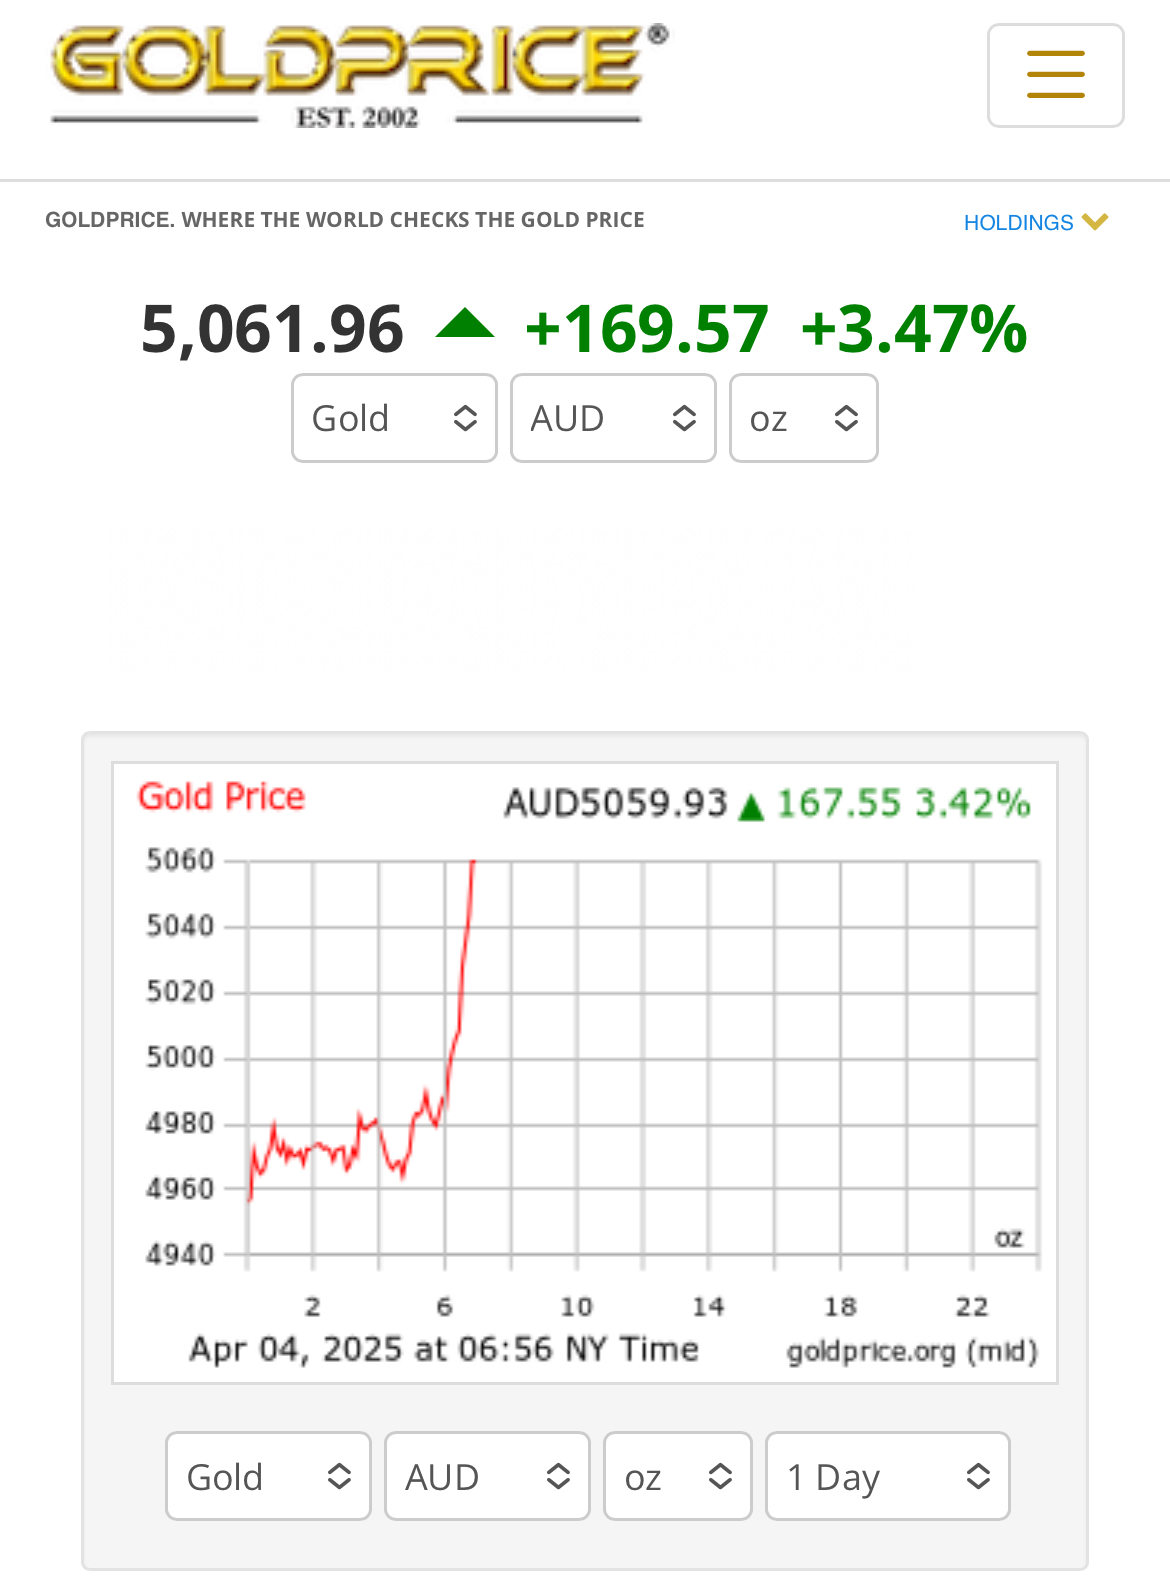Open the chart's Gold metal selector
This screenshot has height=1579, width=1170.
tap(268, 1476)
